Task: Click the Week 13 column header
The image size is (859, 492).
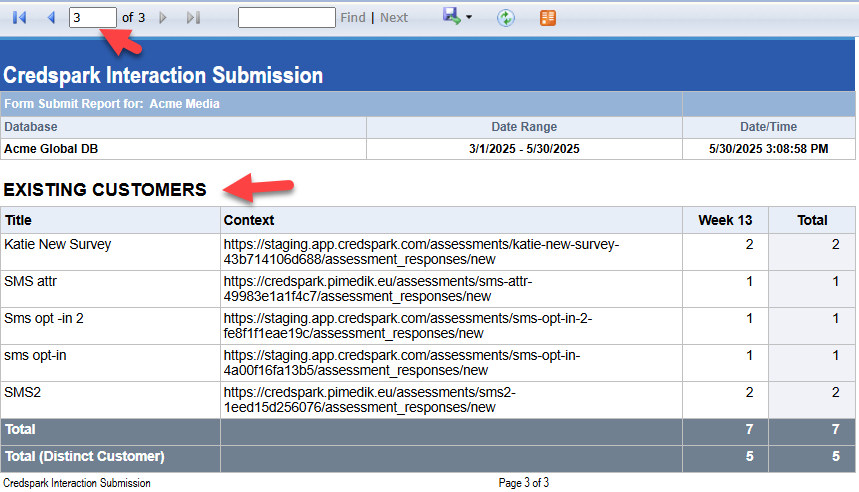Action: coord(724,220)
